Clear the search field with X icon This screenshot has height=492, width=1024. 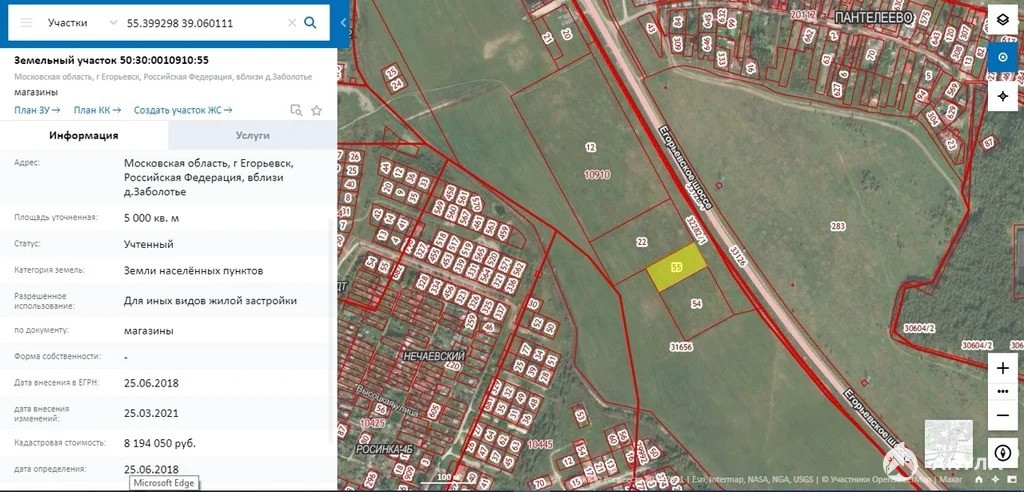[291, 22]
